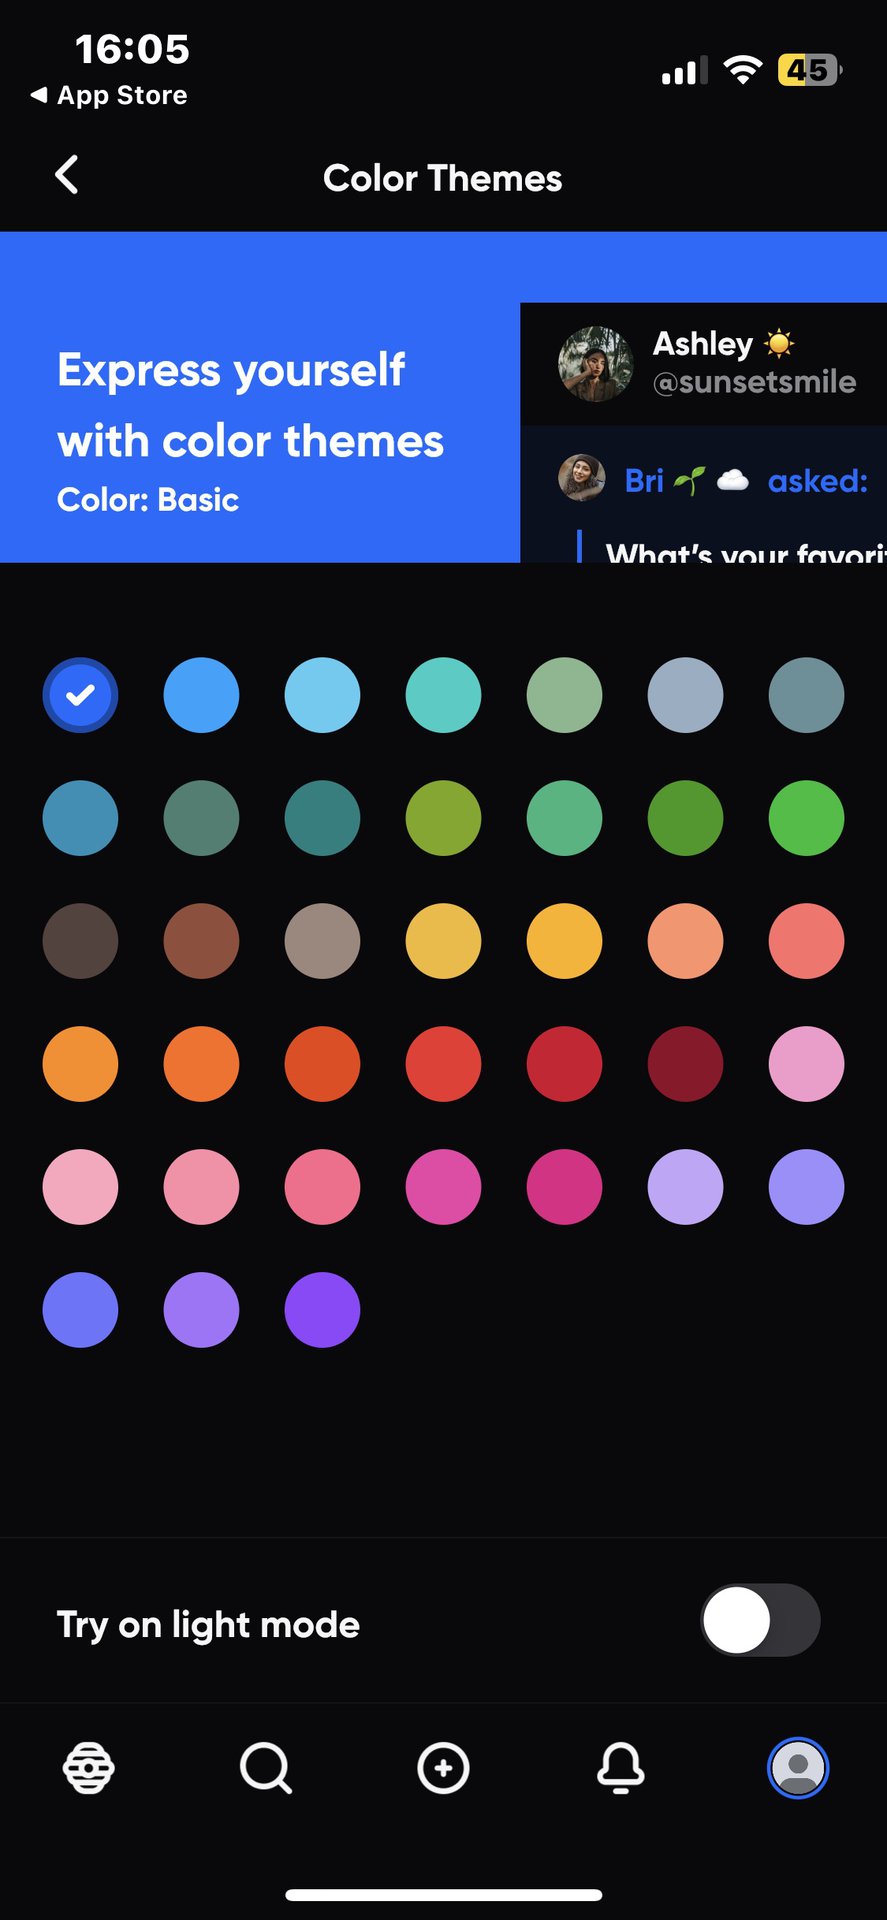
Task: Choose the vivid violet swatch, last row
Action: coord(322,1310)
